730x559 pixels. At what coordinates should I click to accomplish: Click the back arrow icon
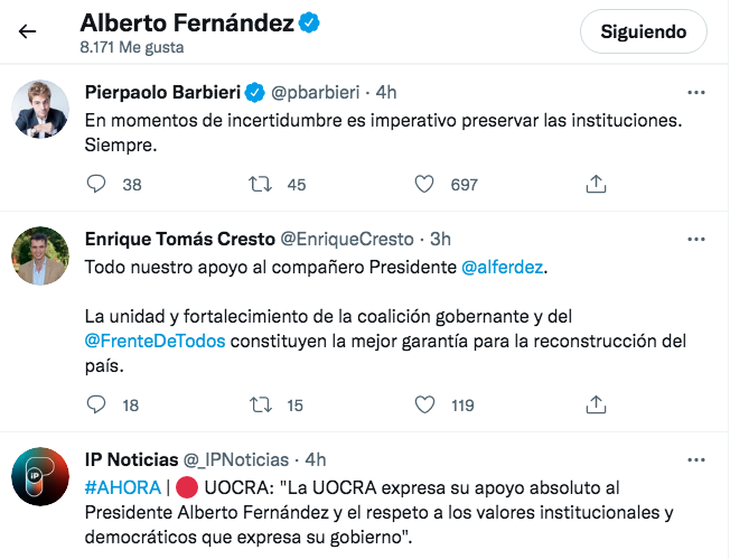coord(28,31)
